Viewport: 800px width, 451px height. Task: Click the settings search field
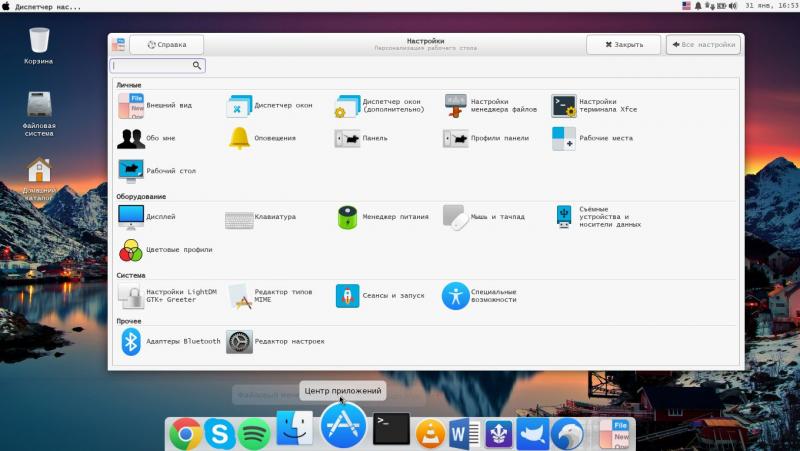pyautogui.click(x=156, y=65)
